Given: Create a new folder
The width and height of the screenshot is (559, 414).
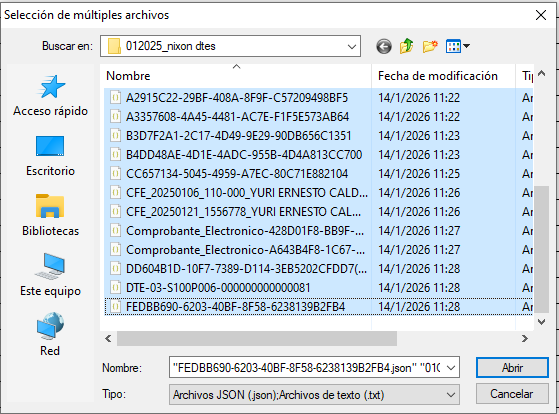Looking at the screenshot, I should (430, 46).
